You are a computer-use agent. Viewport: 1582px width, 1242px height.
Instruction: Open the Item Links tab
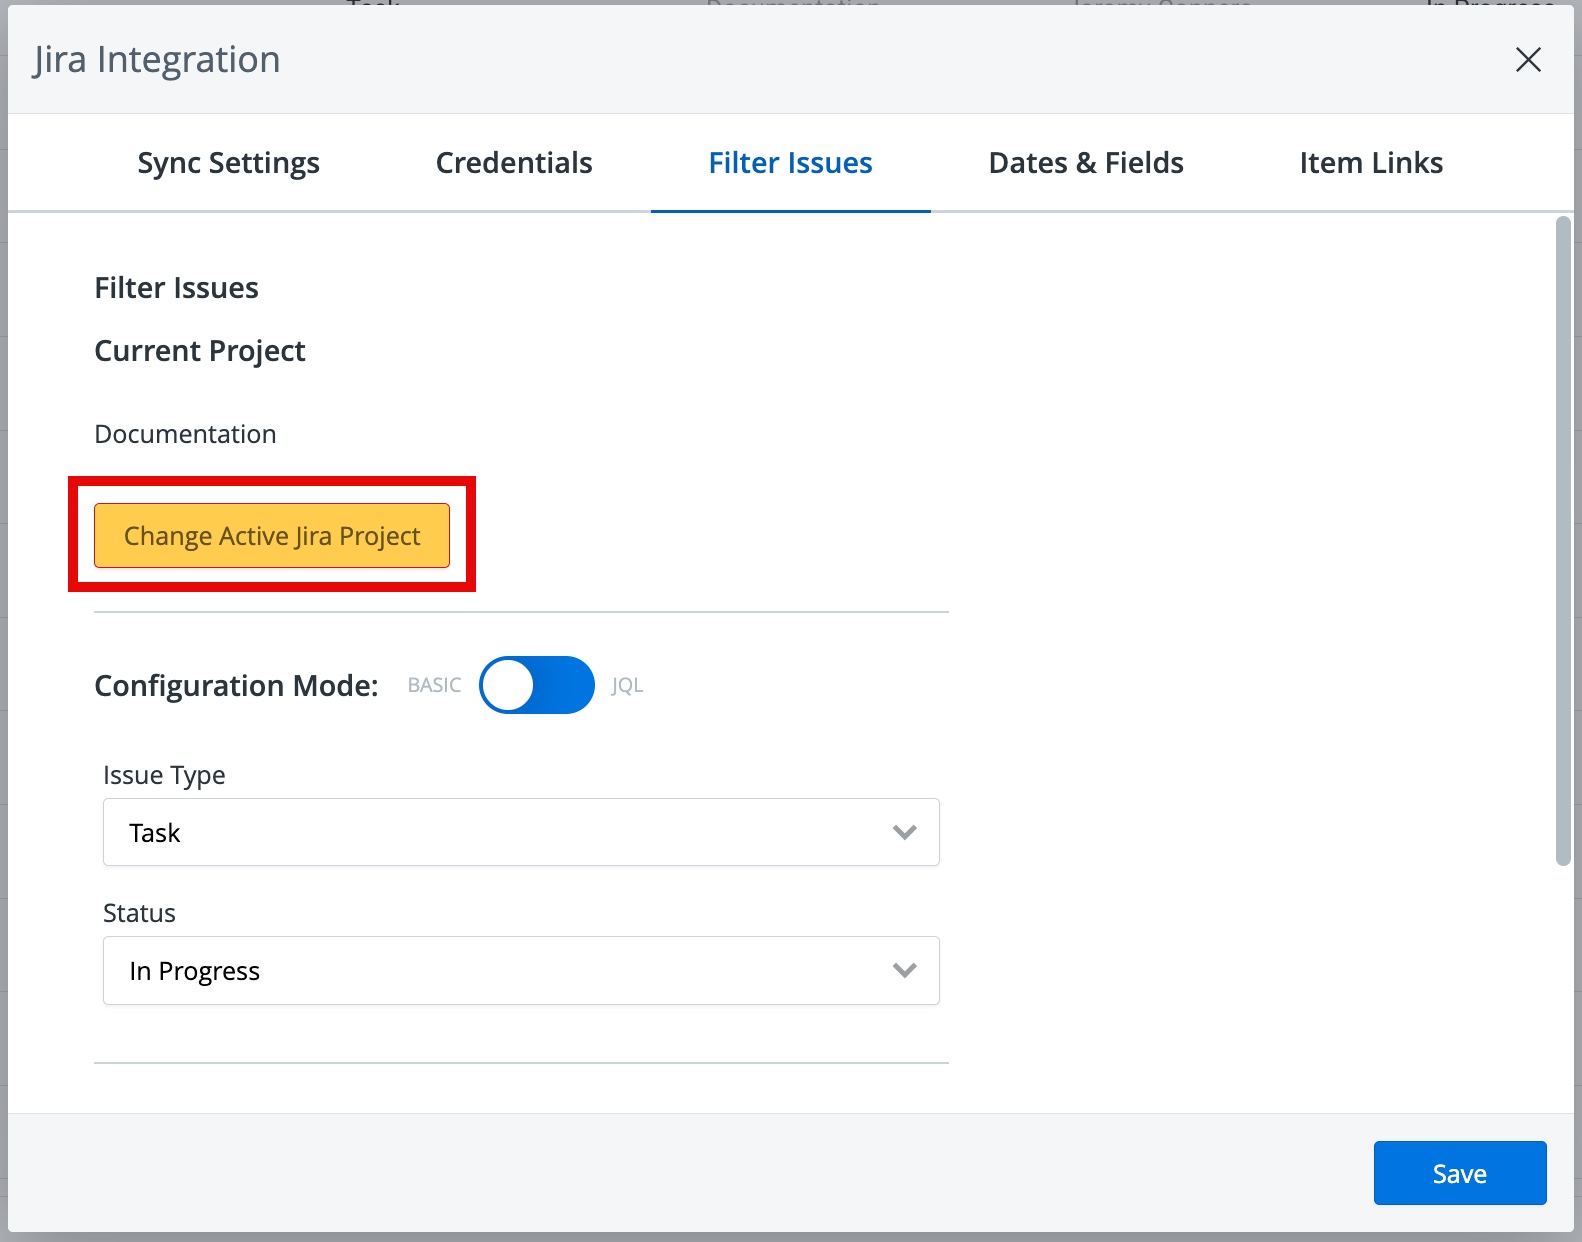(1371, 163)
